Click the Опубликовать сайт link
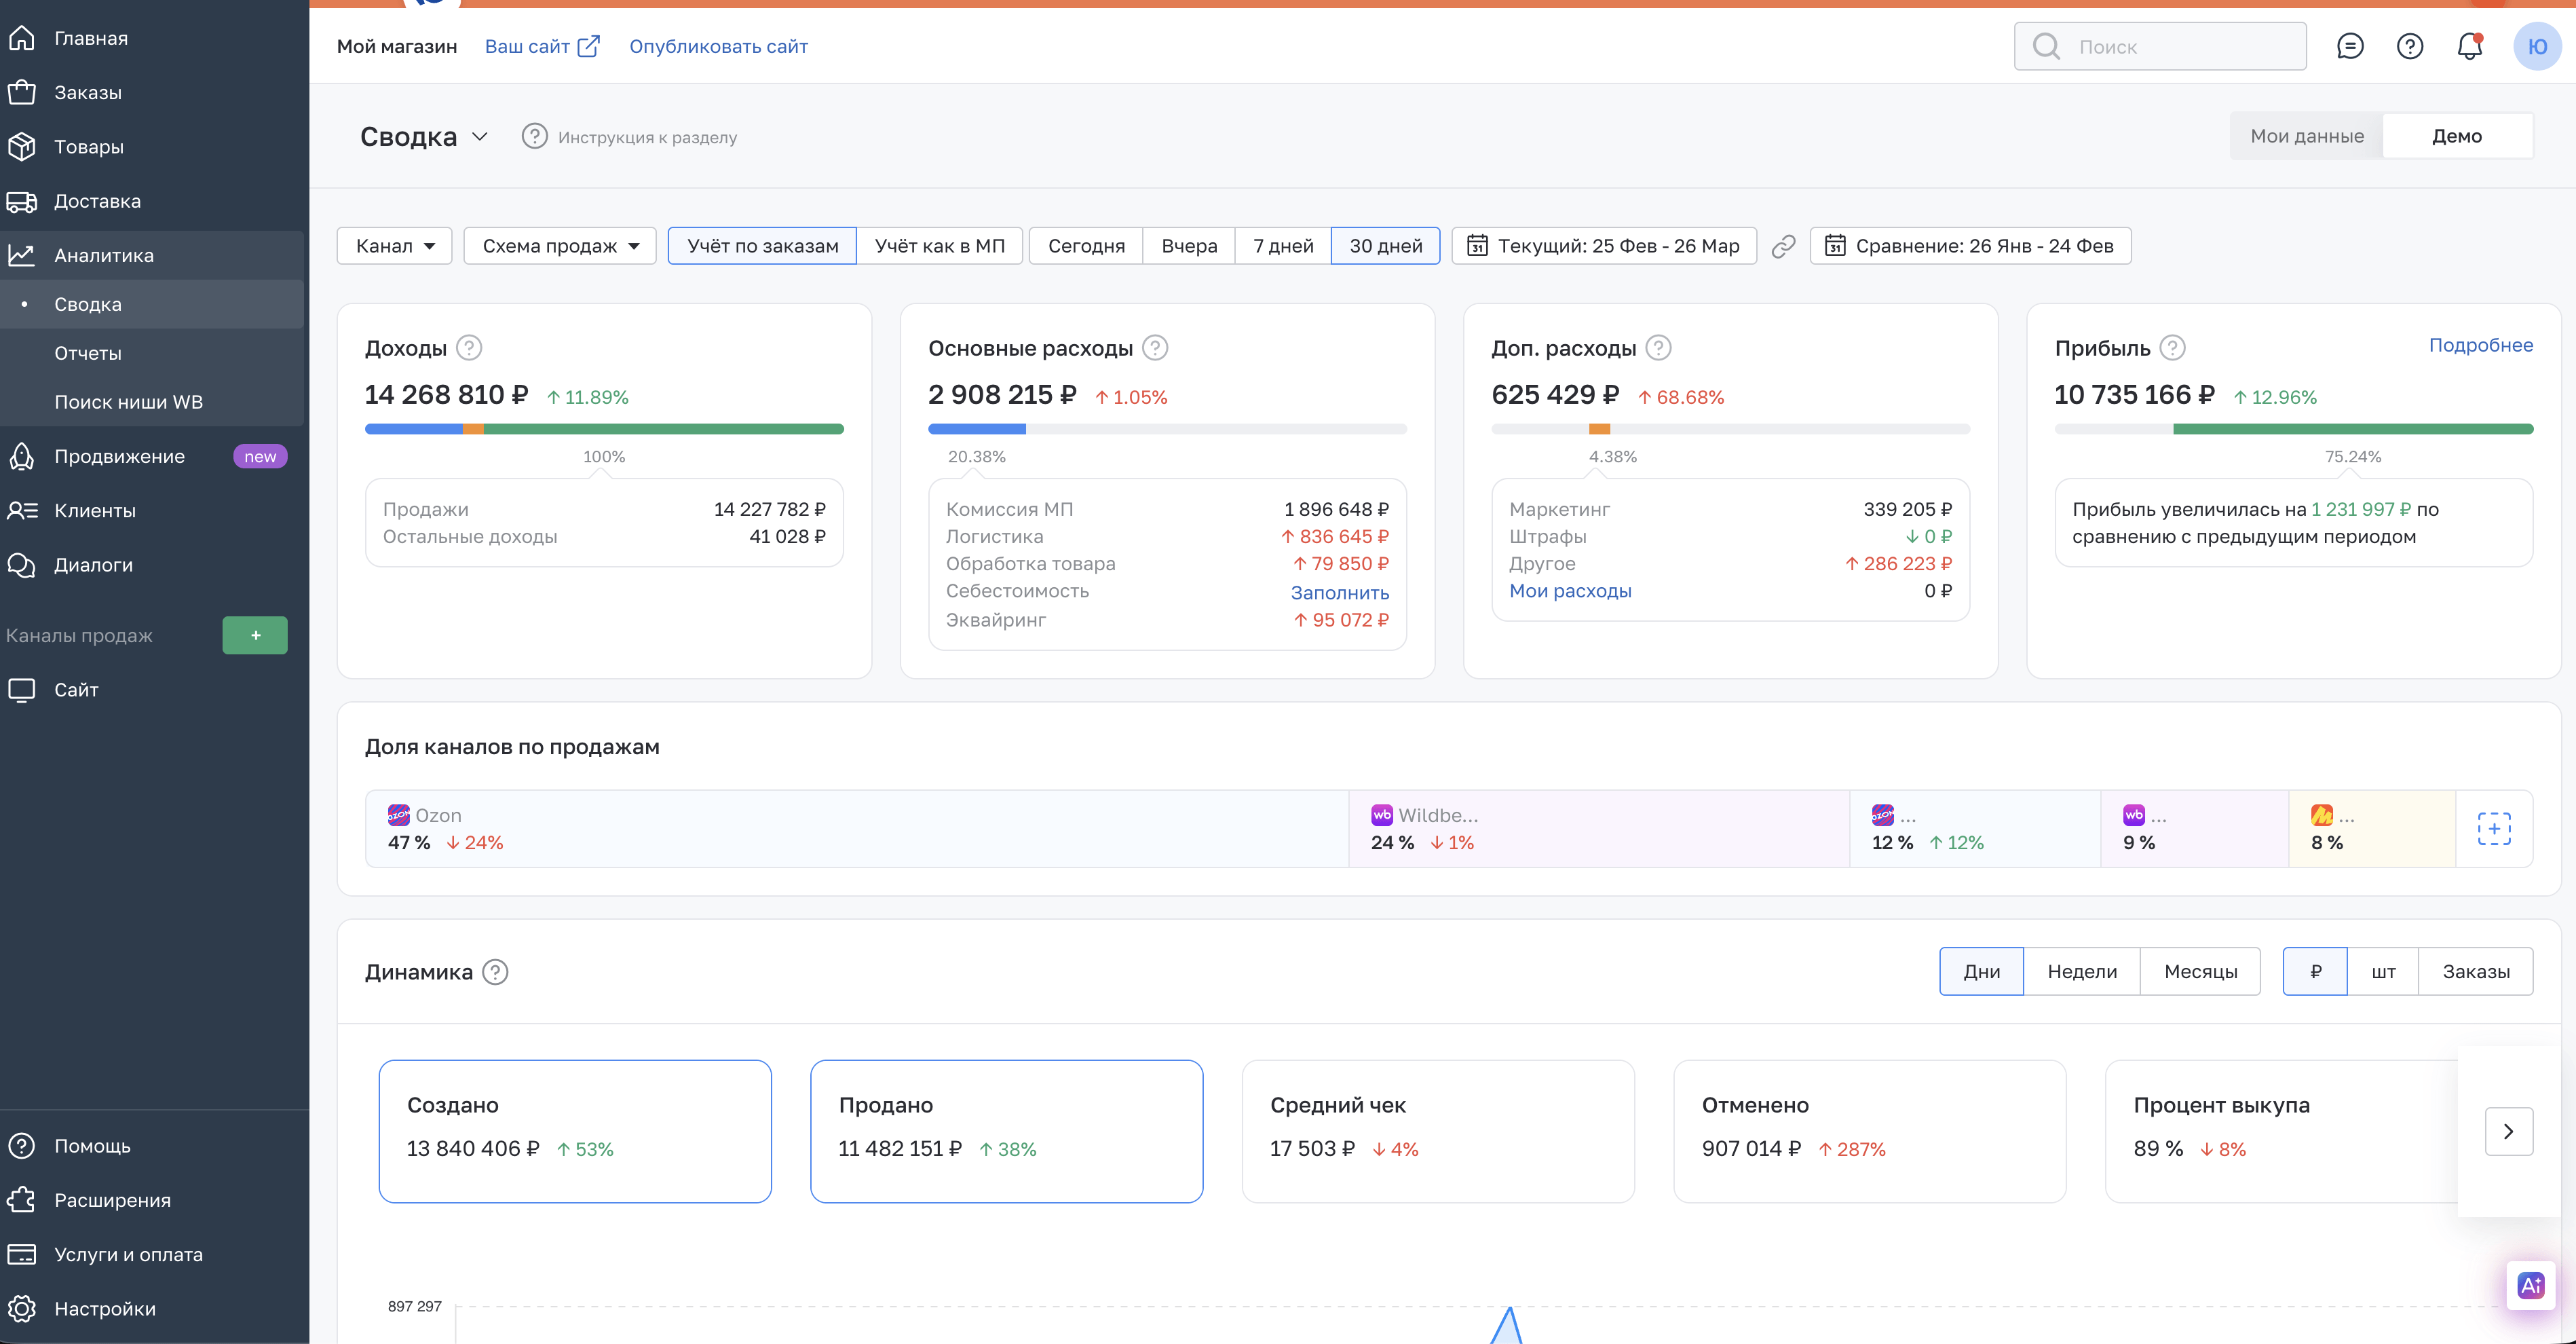Screen dimensions: 2576x1344 718,46
